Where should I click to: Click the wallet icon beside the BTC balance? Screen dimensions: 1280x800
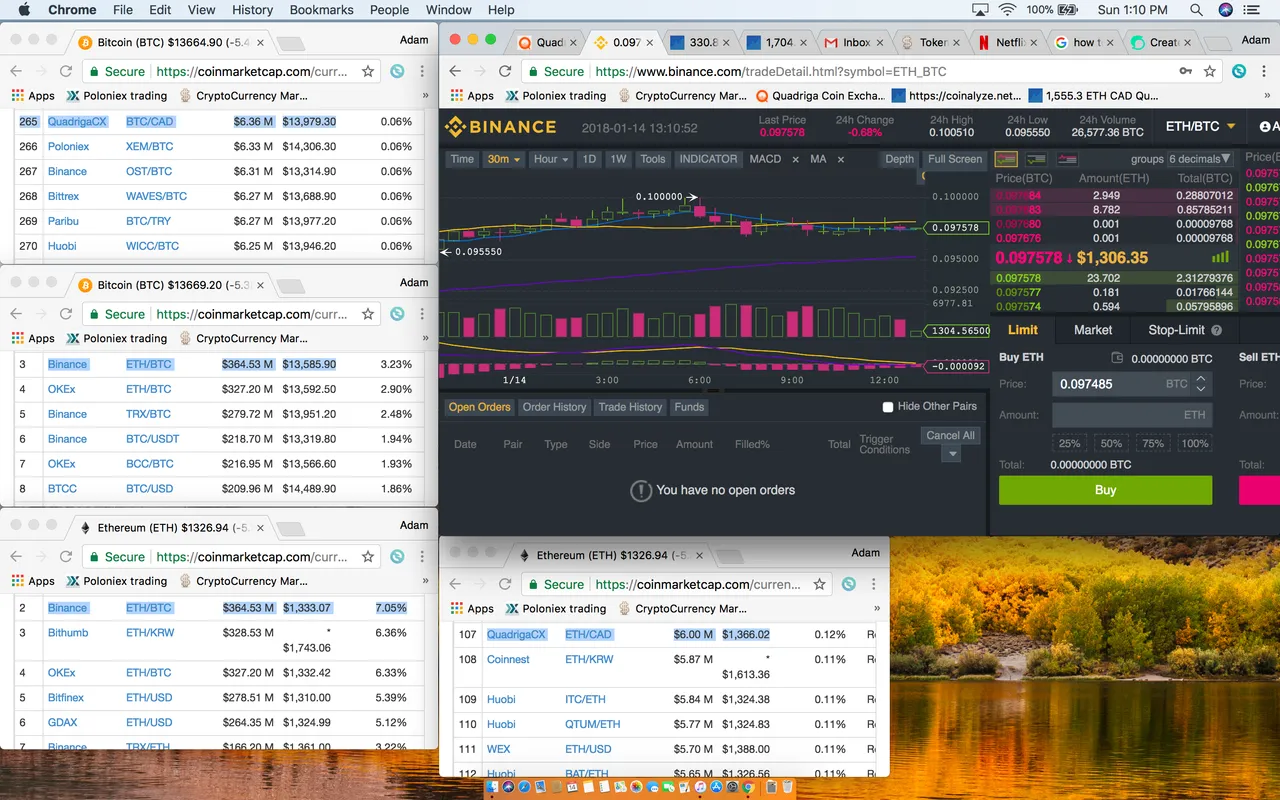click(1117, 358)
